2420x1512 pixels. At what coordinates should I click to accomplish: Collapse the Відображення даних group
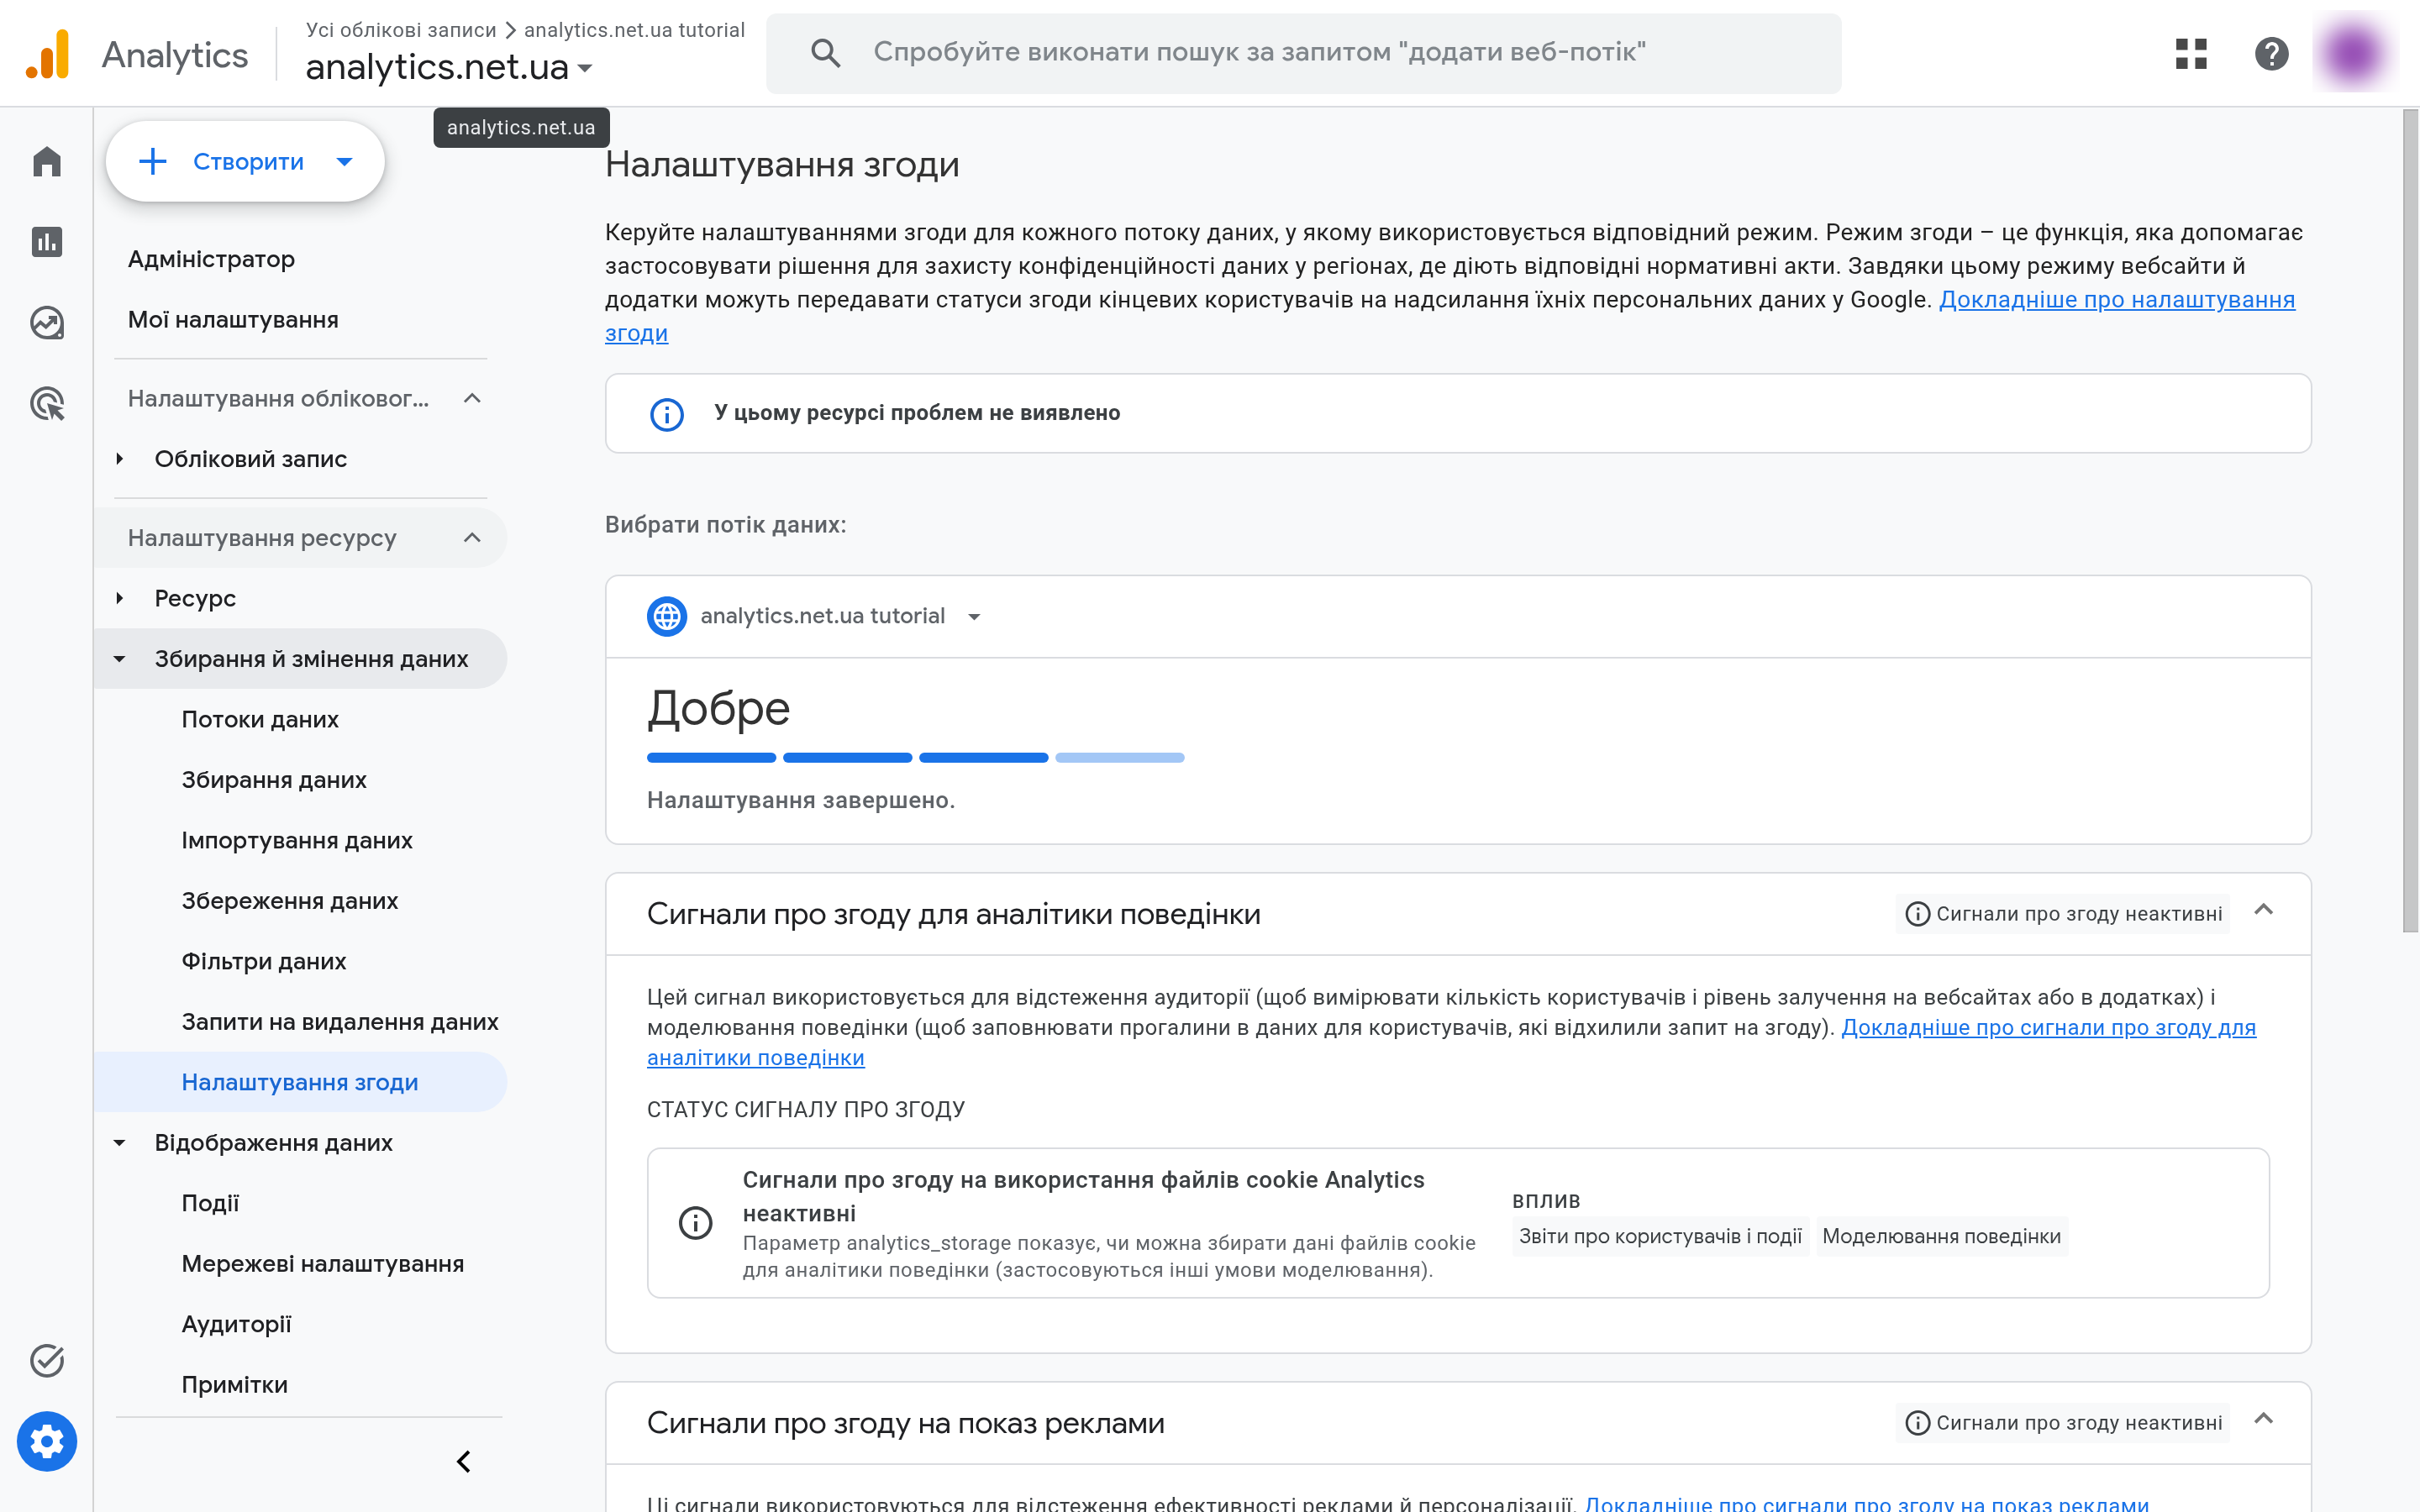120,1142
